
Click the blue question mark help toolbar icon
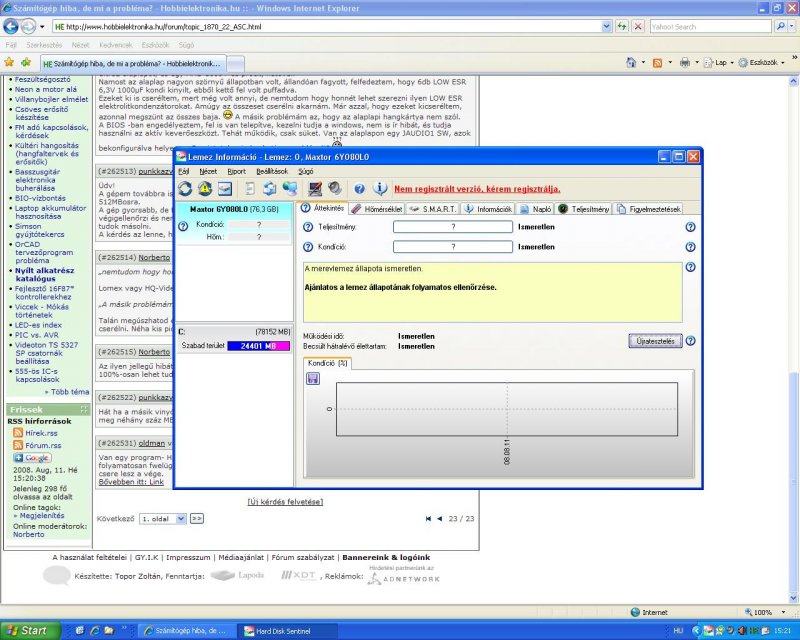[x=359, y=189]
